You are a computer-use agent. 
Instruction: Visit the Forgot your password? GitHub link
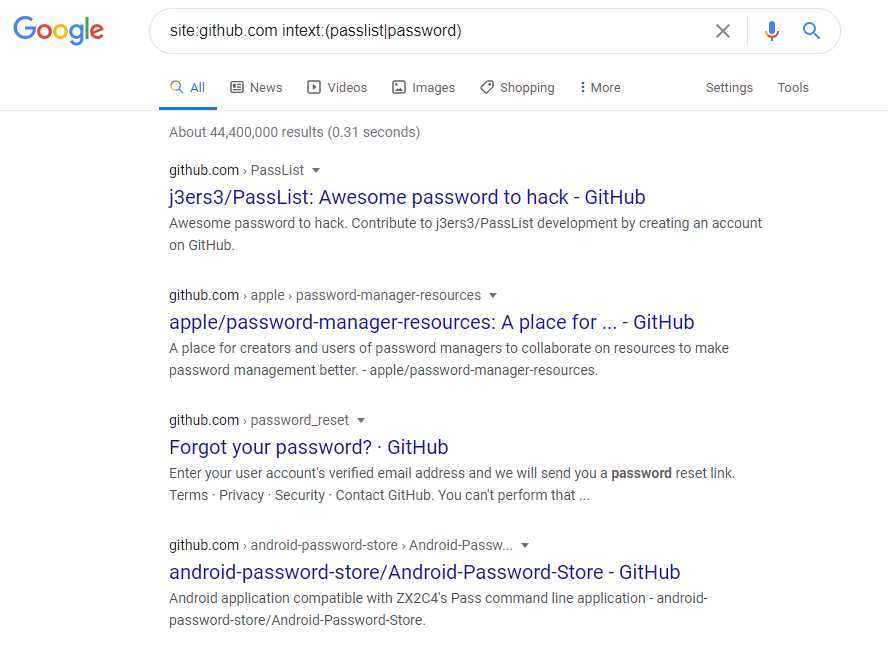point(309,447)
